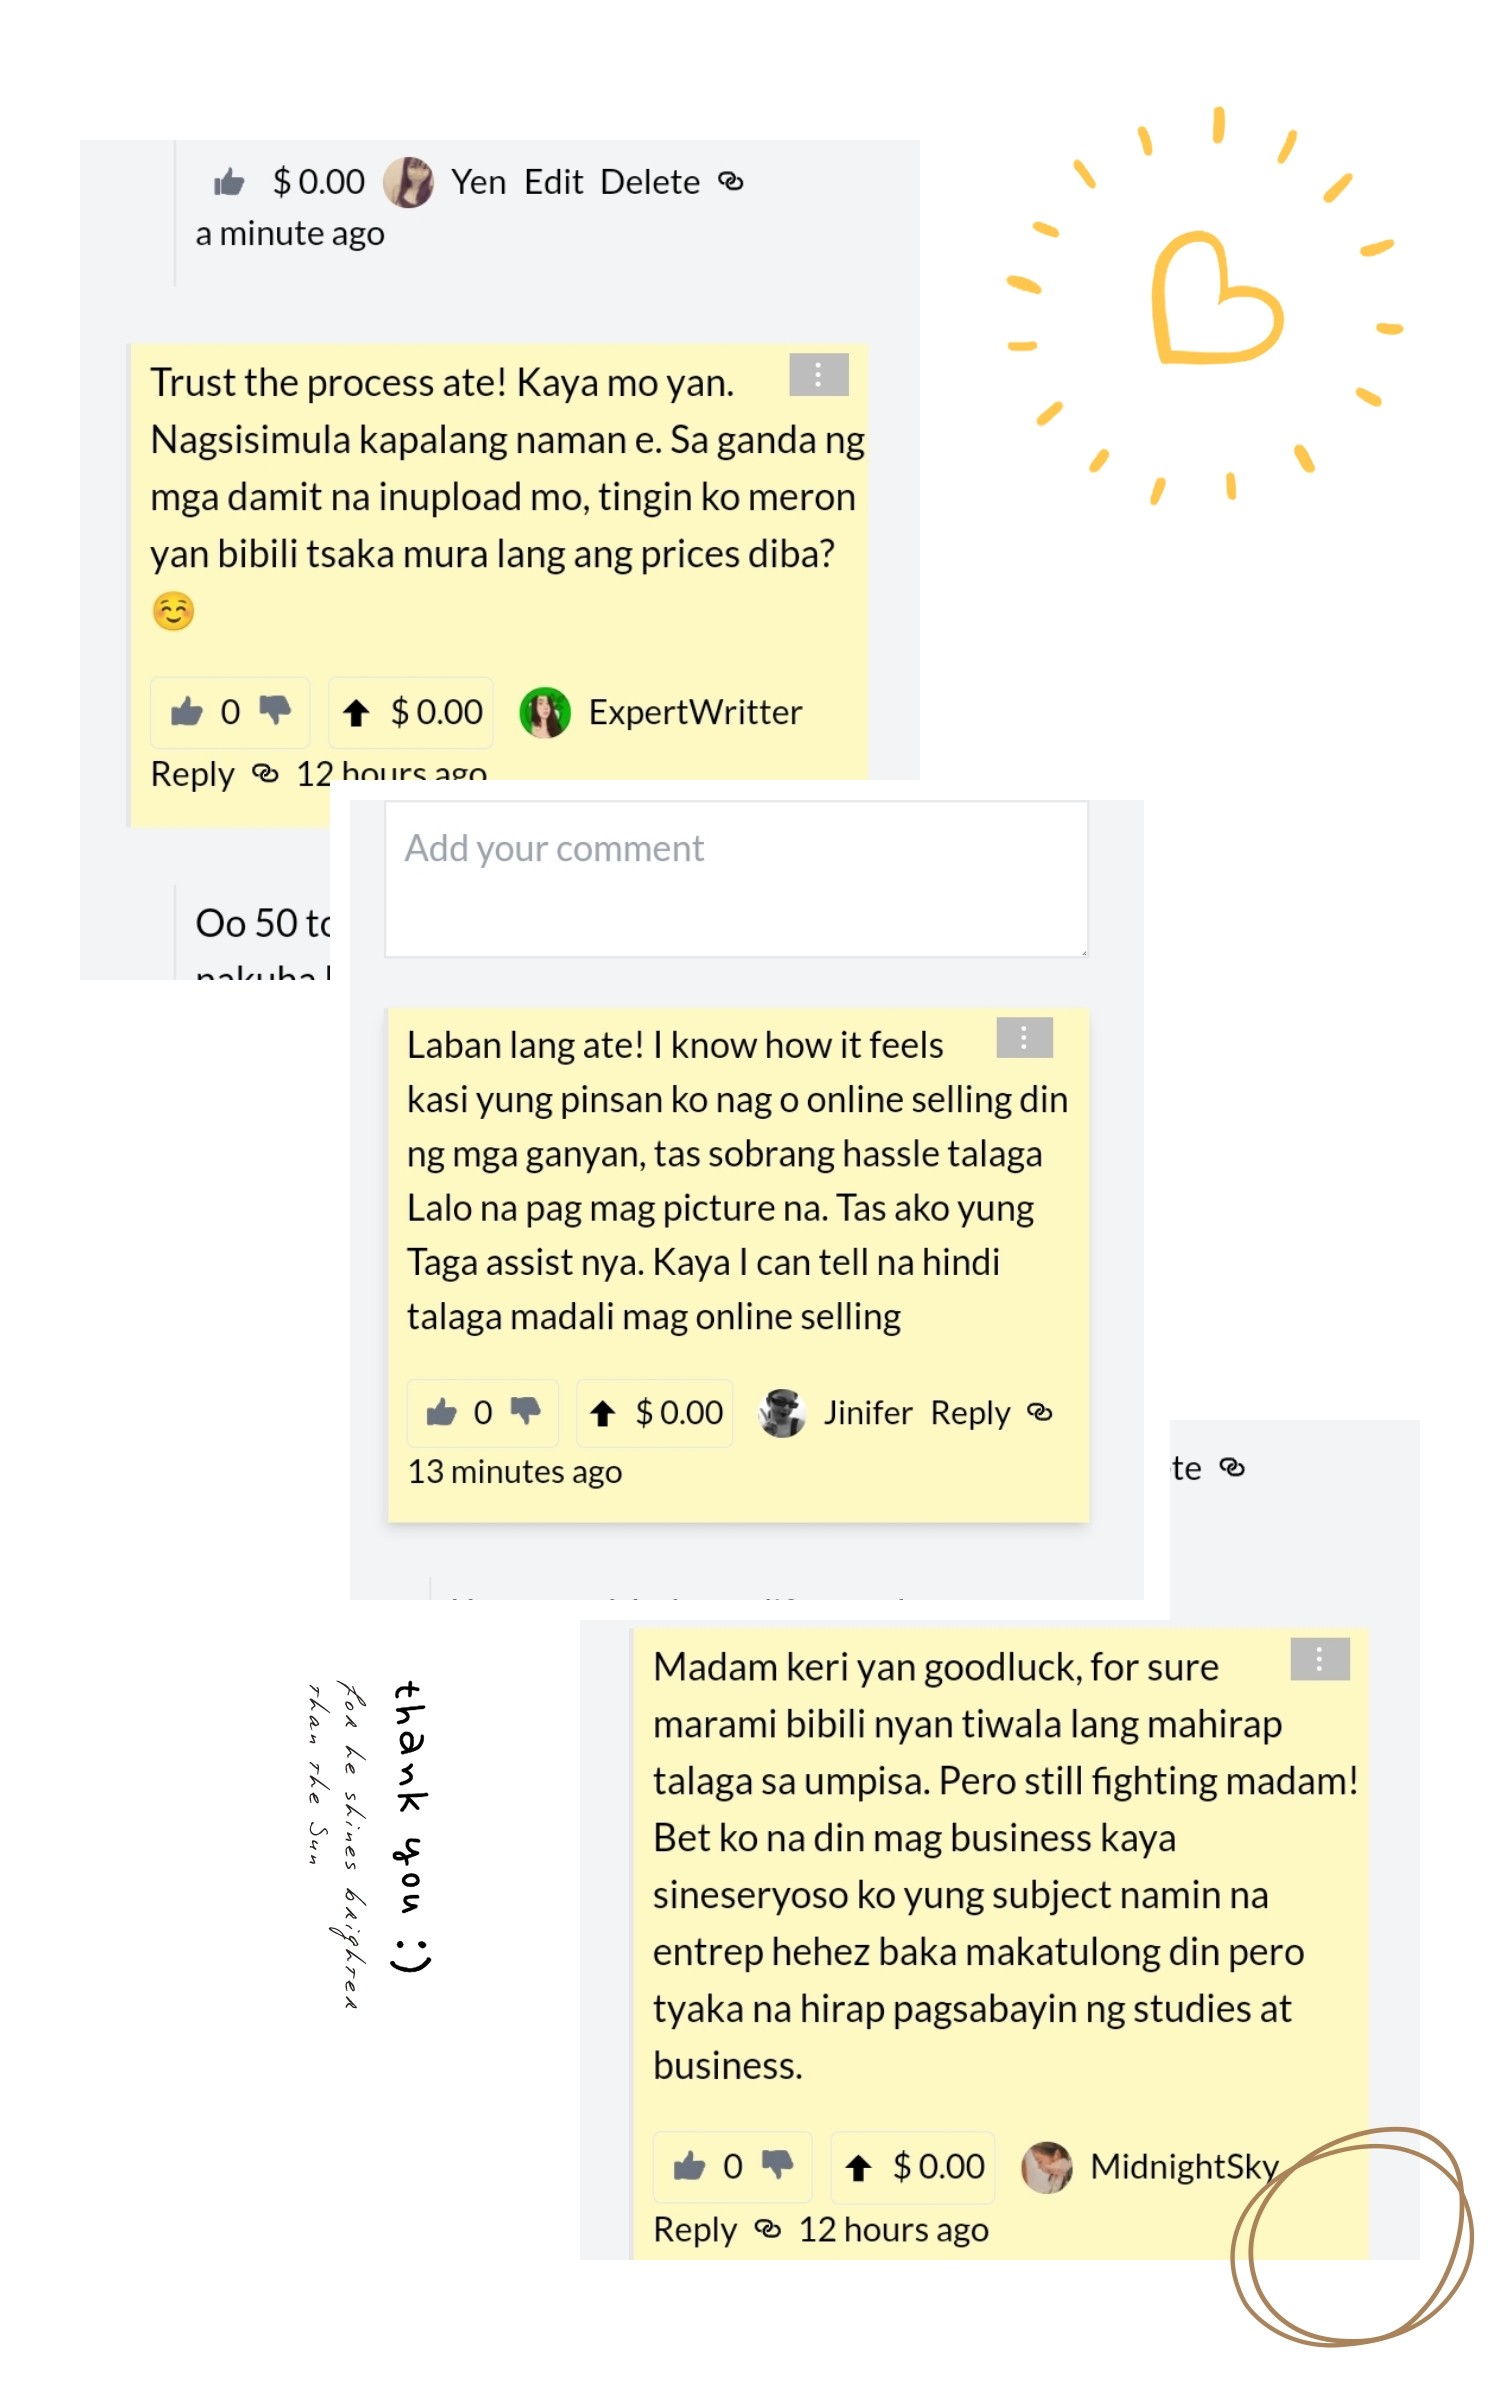The width and height of the screenshot is (1500, 2400).
Task: Thumbs up Jinifer's comment
Action: coord(441,1413)
